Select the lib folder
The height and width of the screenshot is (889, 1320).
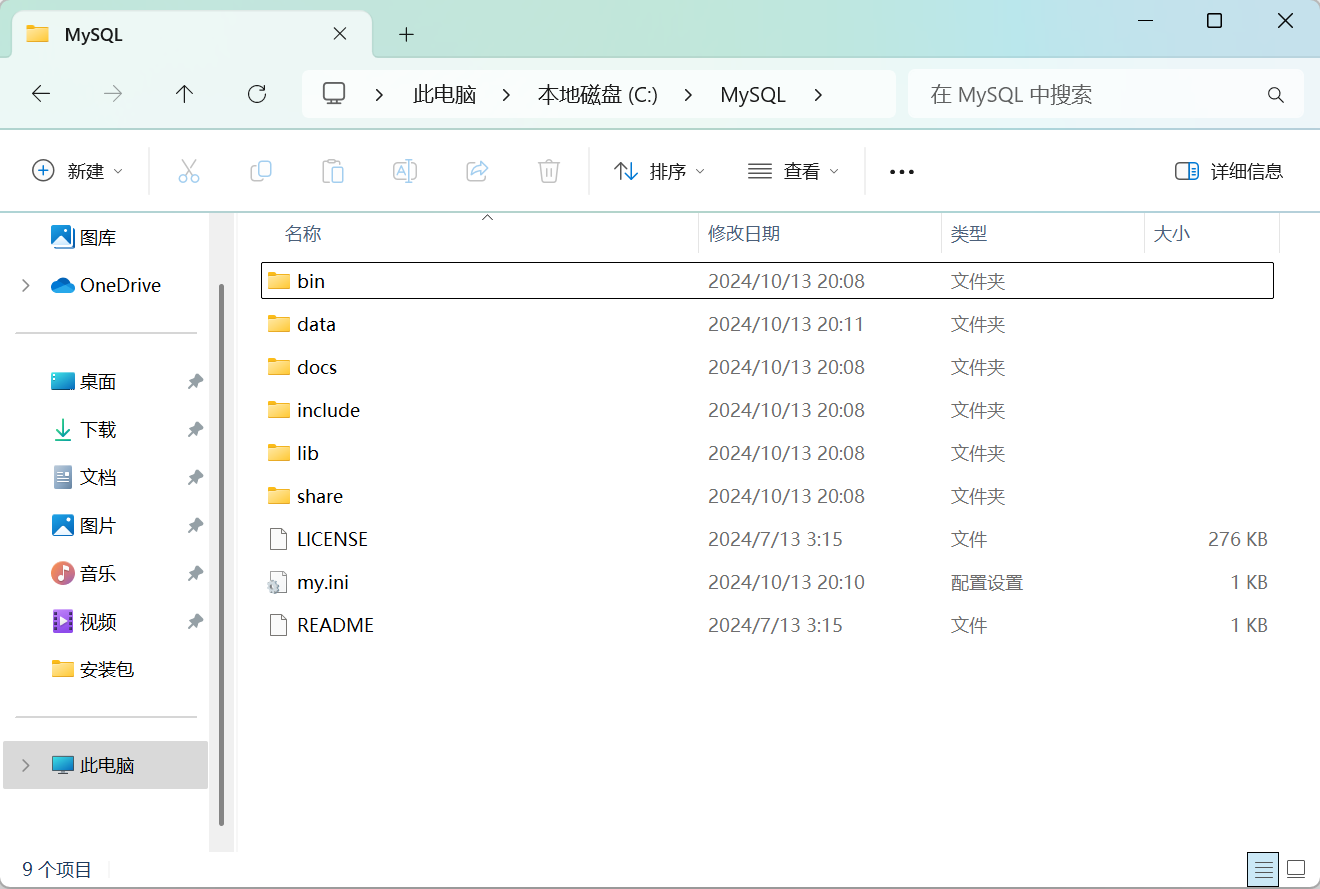[x=767, y=453]
